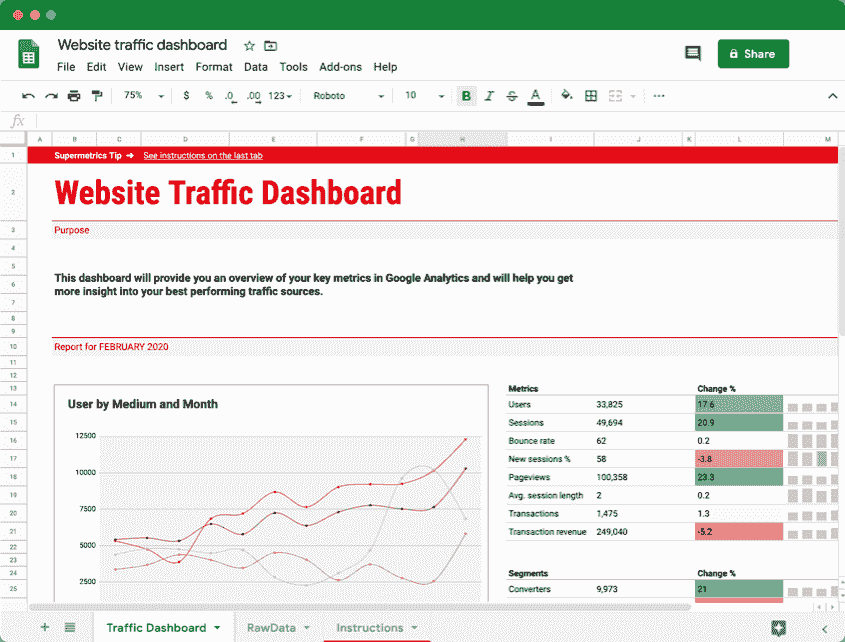Open the fill color picker
Screen dimensions: 845x642
(x=564, y=95)
